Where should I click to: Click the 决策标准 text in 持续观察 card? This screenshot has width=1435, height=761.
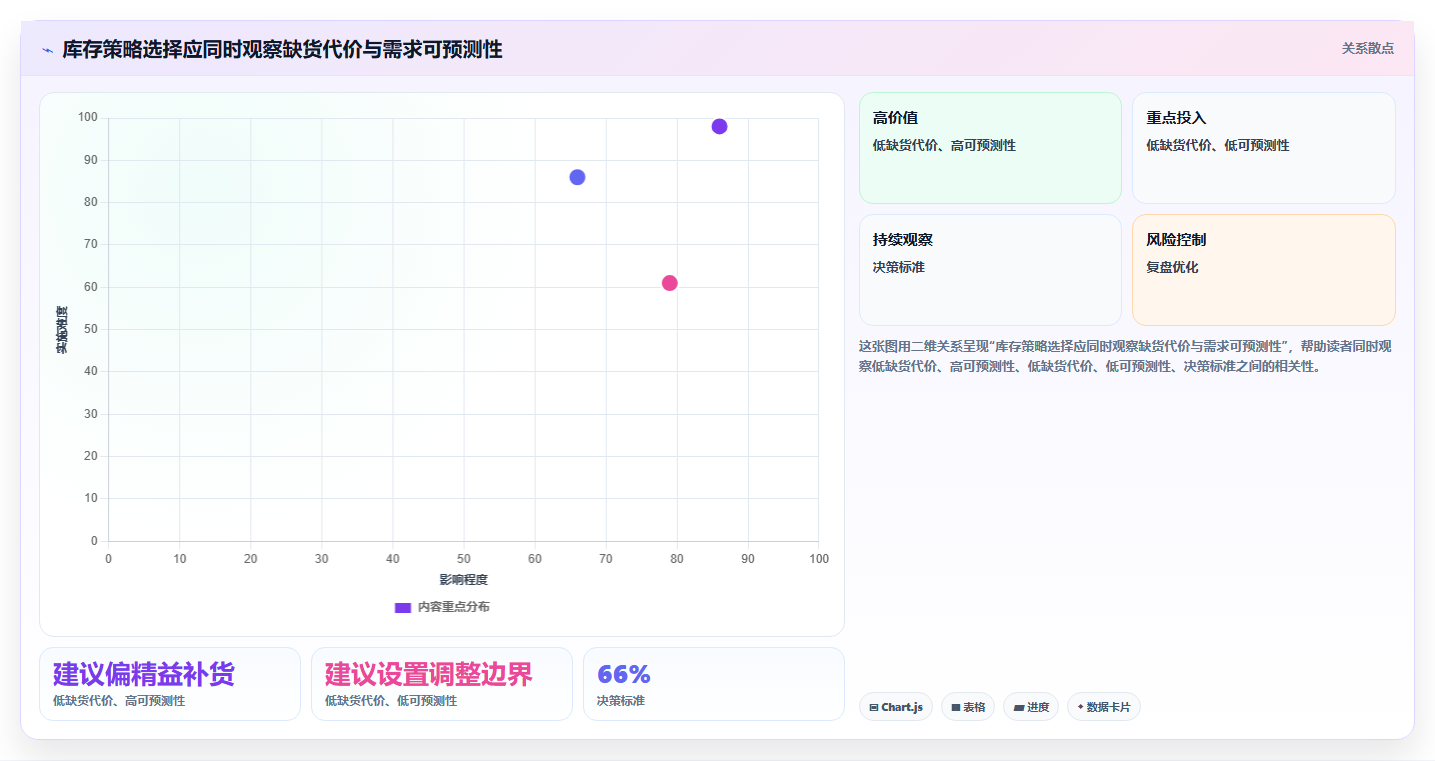[899, 267]
